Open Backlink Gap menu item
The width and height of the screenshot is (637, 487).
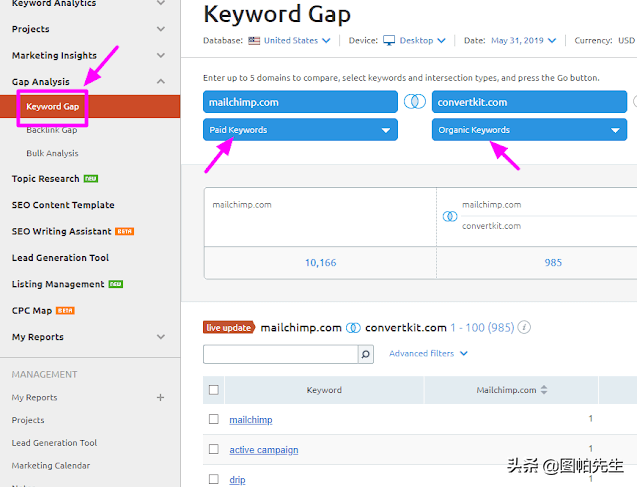52,130
